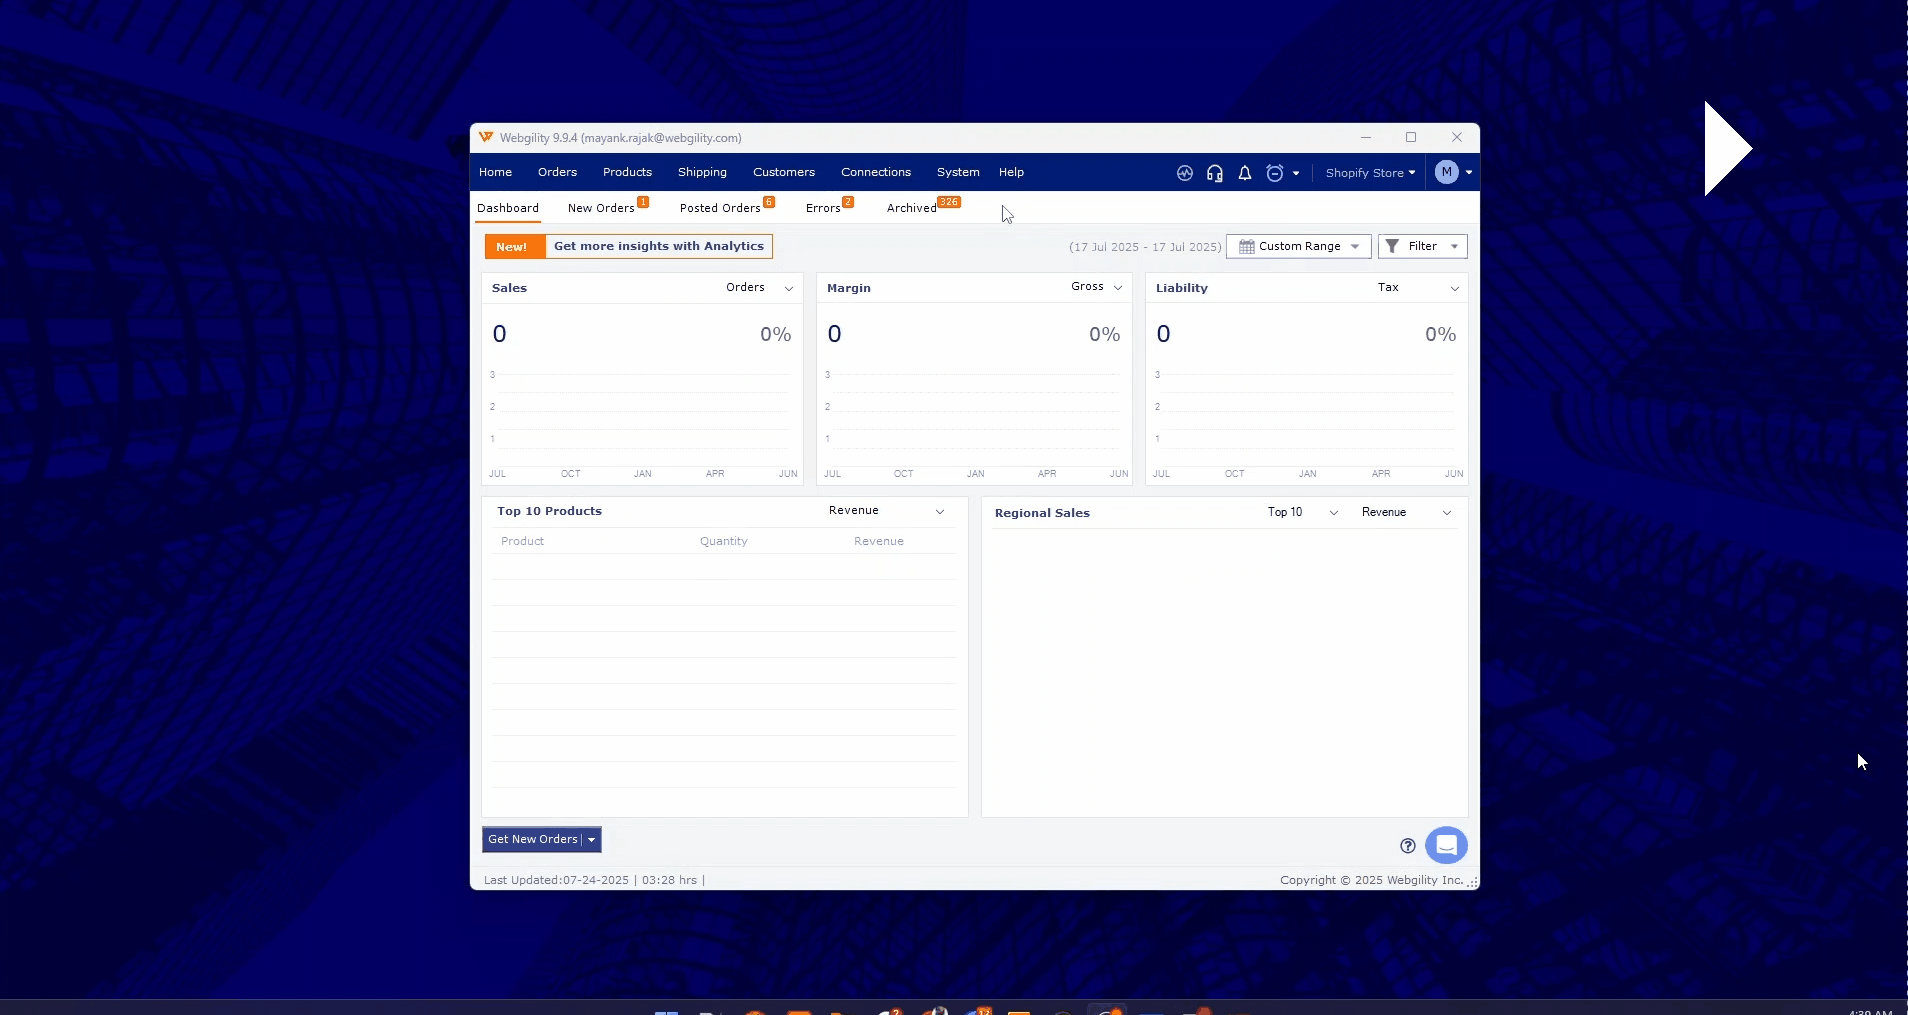Click the Top 10 Products heading

[x=549, y=511]
